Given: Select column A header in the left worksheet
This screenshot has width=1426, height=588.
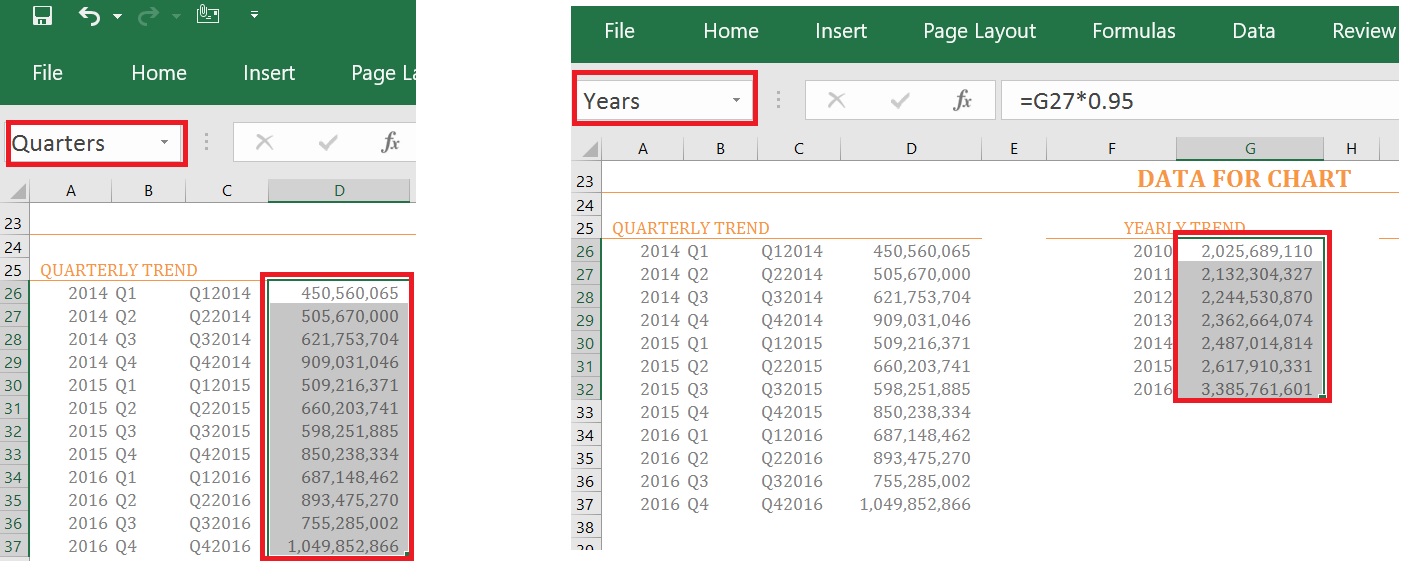Looking at the screenshot, I should (x=71, y=190).
